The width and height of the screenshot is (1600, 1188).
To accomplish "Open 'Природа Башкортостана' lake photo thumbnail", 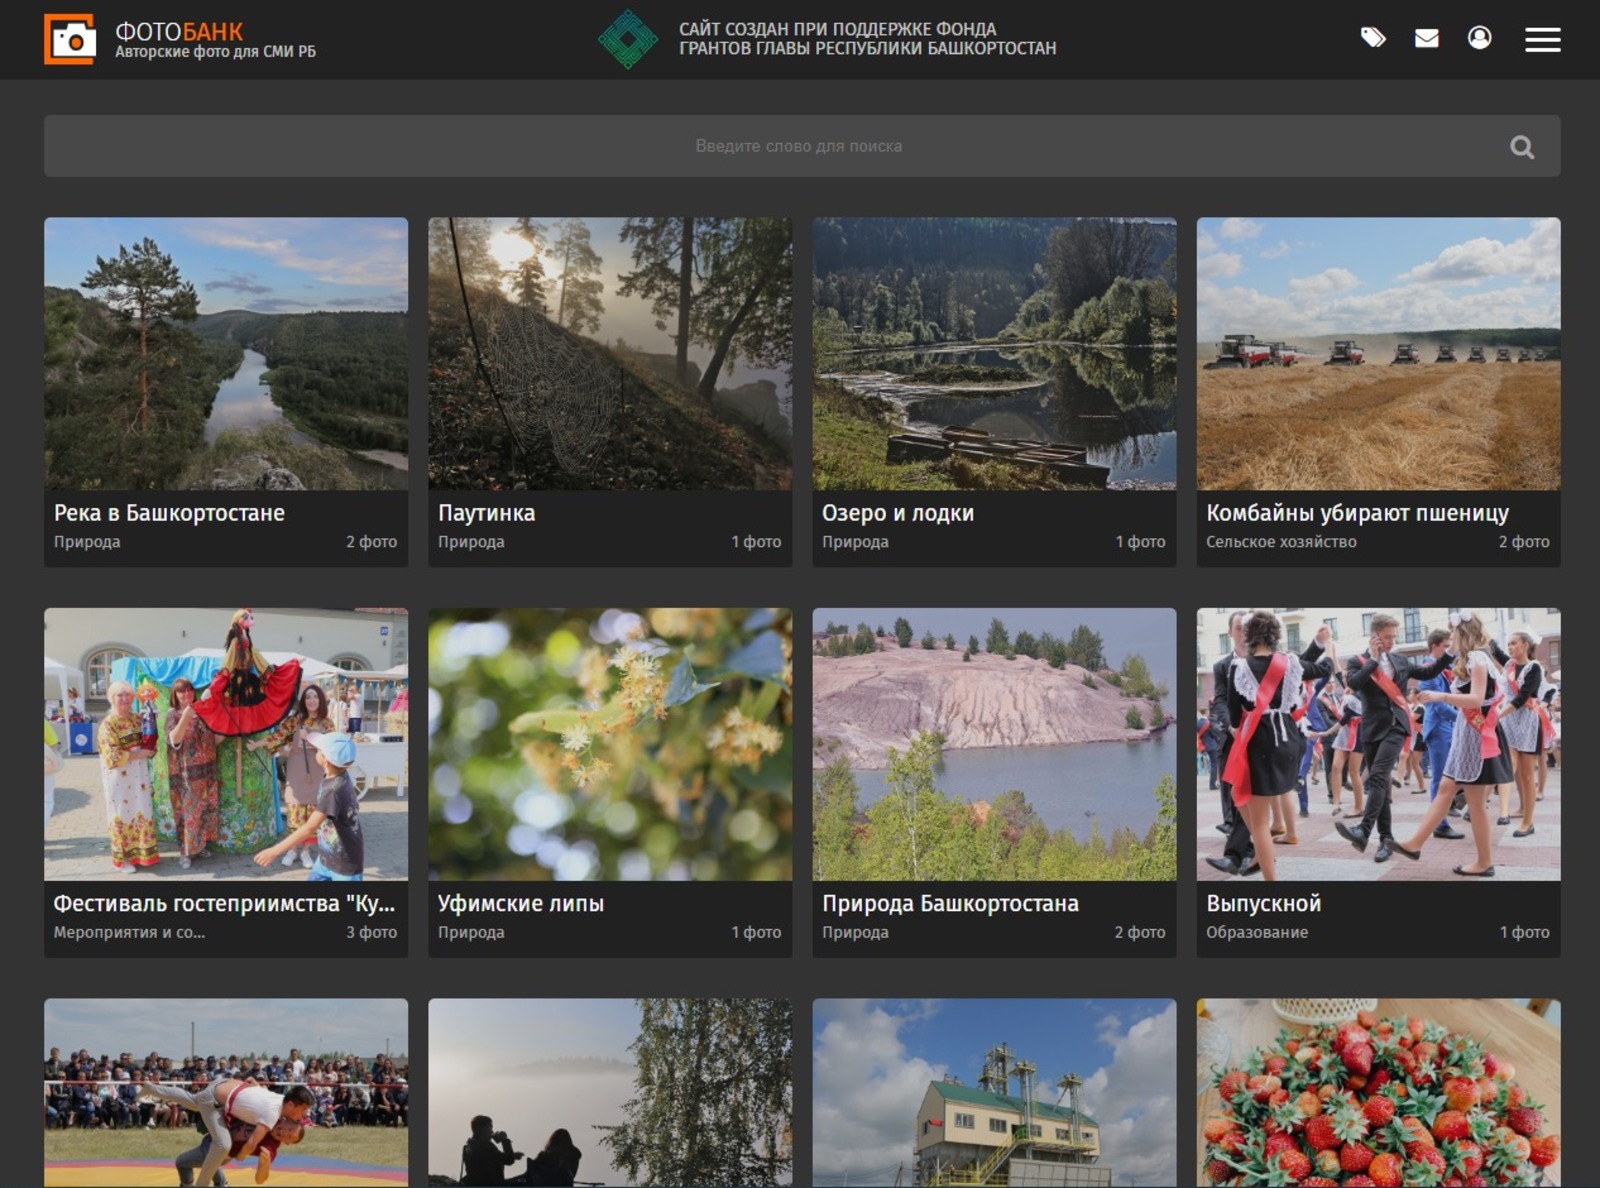I will (x=994, y=744).
